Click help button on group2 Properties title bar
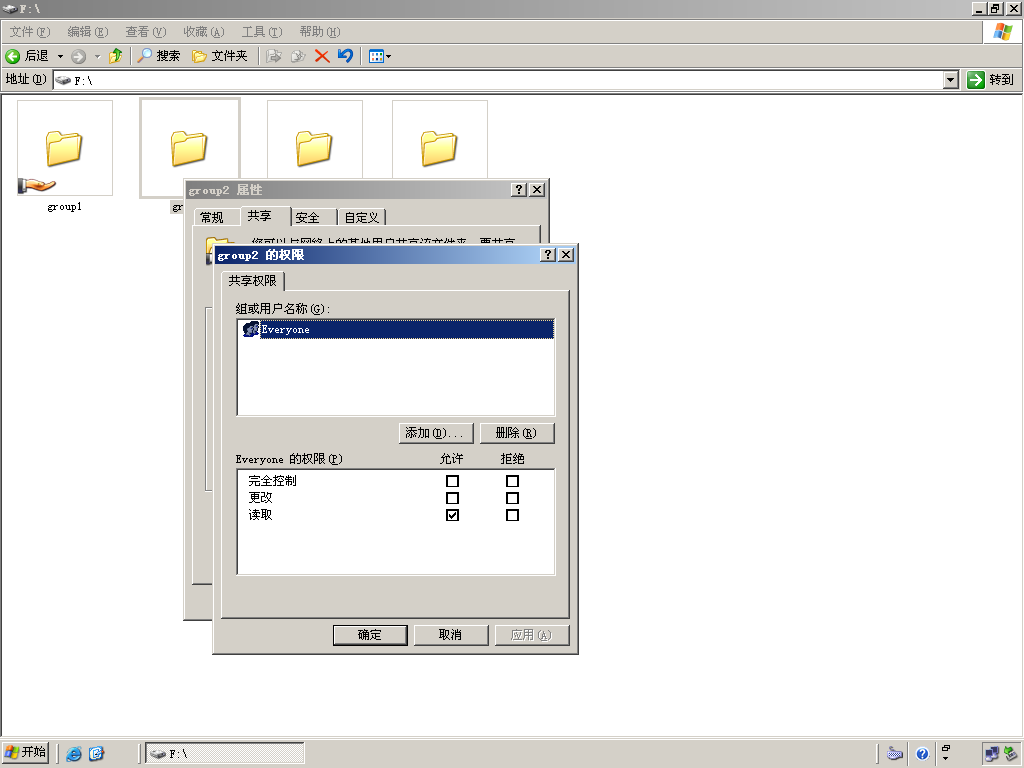The height and width of the screenshot is (768, 1024). pos(519,189)
